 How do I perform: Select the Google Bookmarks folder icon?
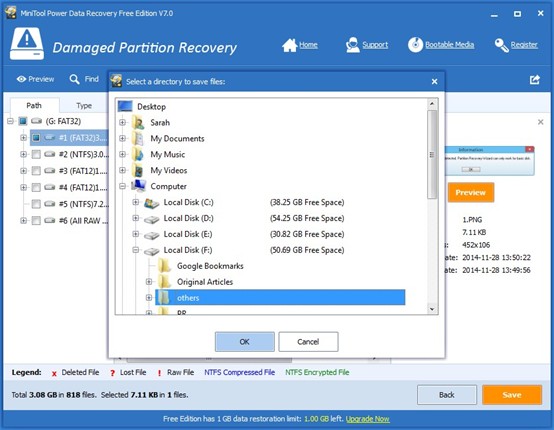(165, 266)
